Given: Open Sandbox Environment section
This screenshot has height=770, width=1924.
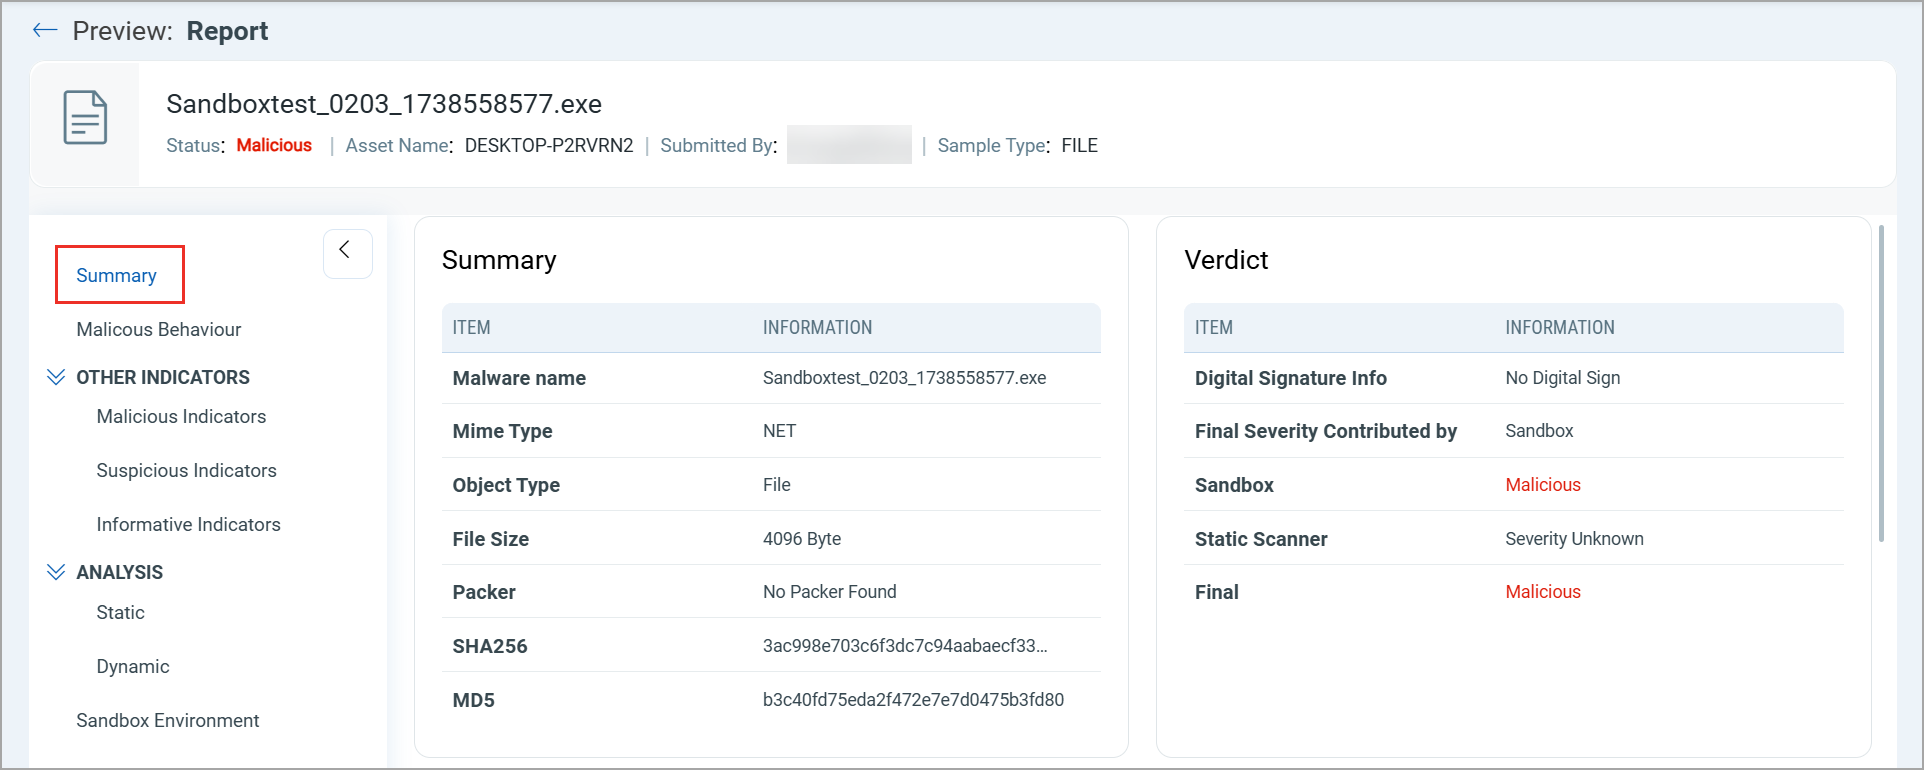Looking at the screenshot, I should (x=168, y=720).
